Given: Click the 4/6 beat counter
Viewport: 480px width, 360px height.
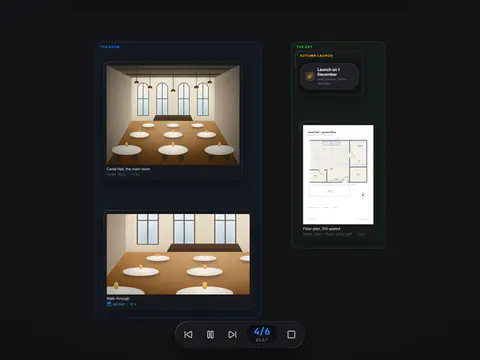Looking at the screenshot, I should click(262, 334).
